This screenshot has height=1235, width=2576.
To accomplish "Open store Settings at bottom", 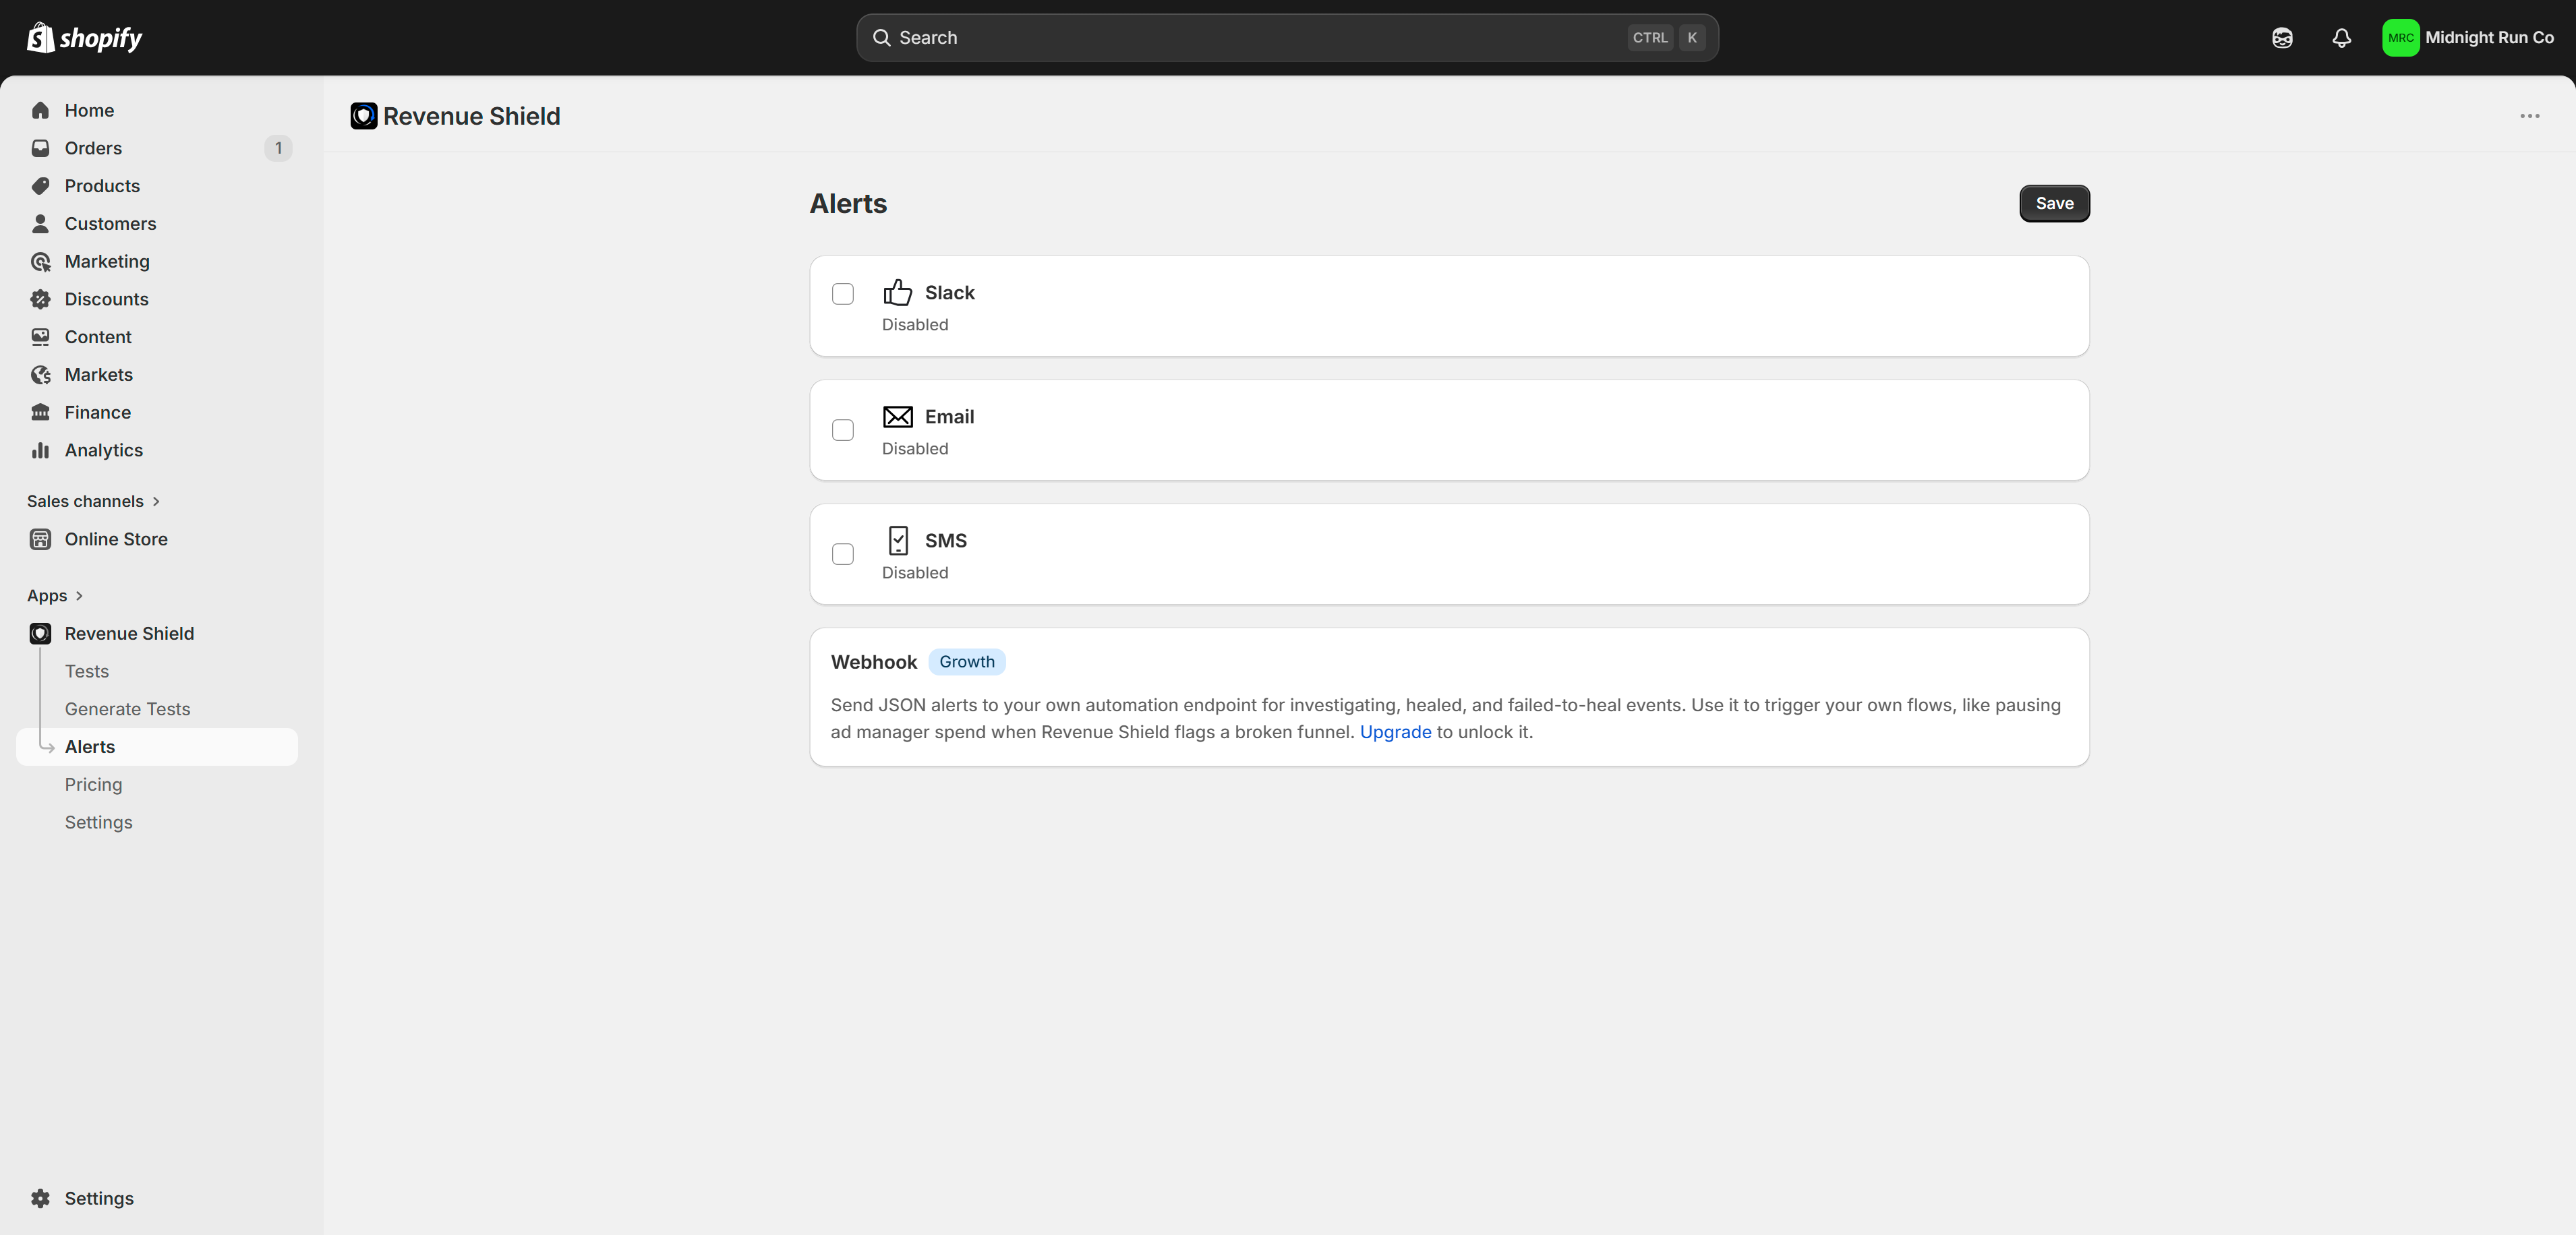I will [x=157, y=1198].
